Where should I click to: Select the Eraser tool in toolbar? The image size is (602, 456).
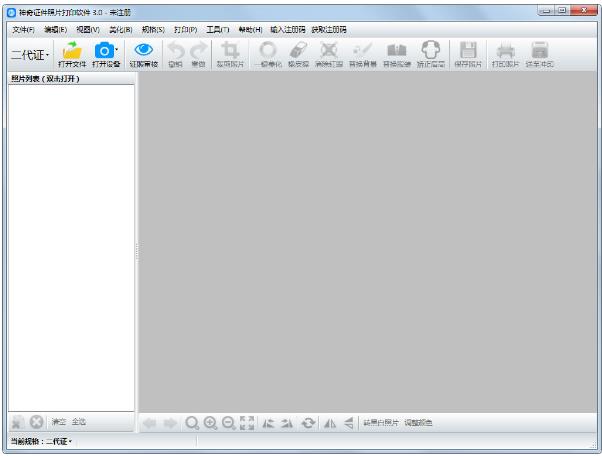tap(298, 51)
